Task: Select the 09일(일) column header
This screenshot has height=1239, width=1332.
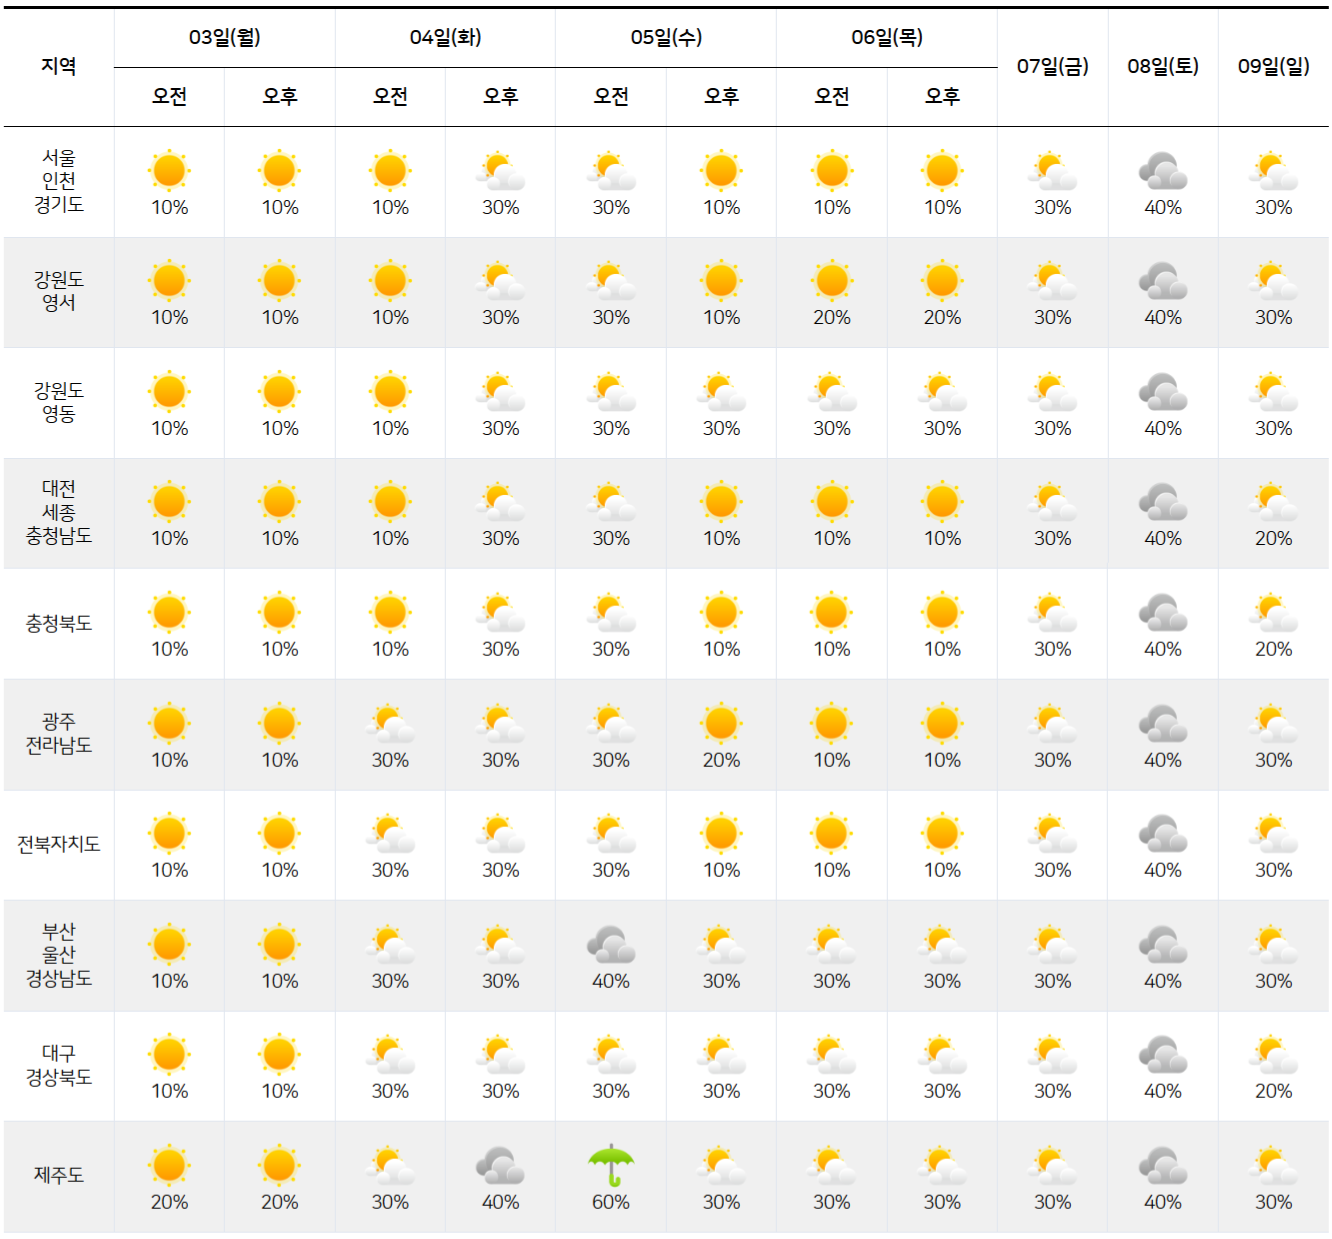Action: 1273,66
